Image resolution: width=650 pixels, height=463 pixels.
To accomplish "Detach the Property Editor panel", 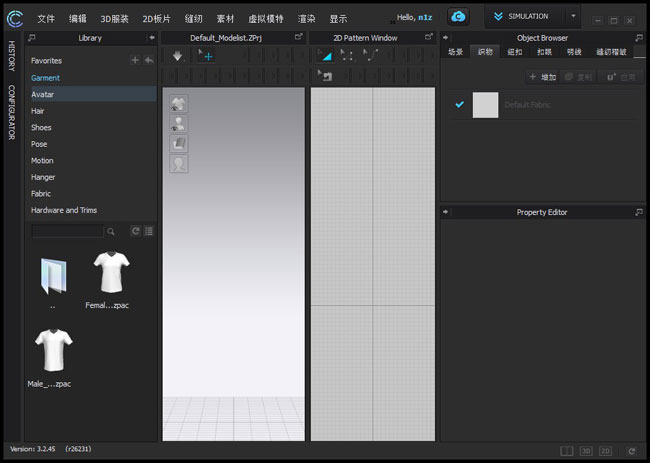I will [x=639, y=212].
